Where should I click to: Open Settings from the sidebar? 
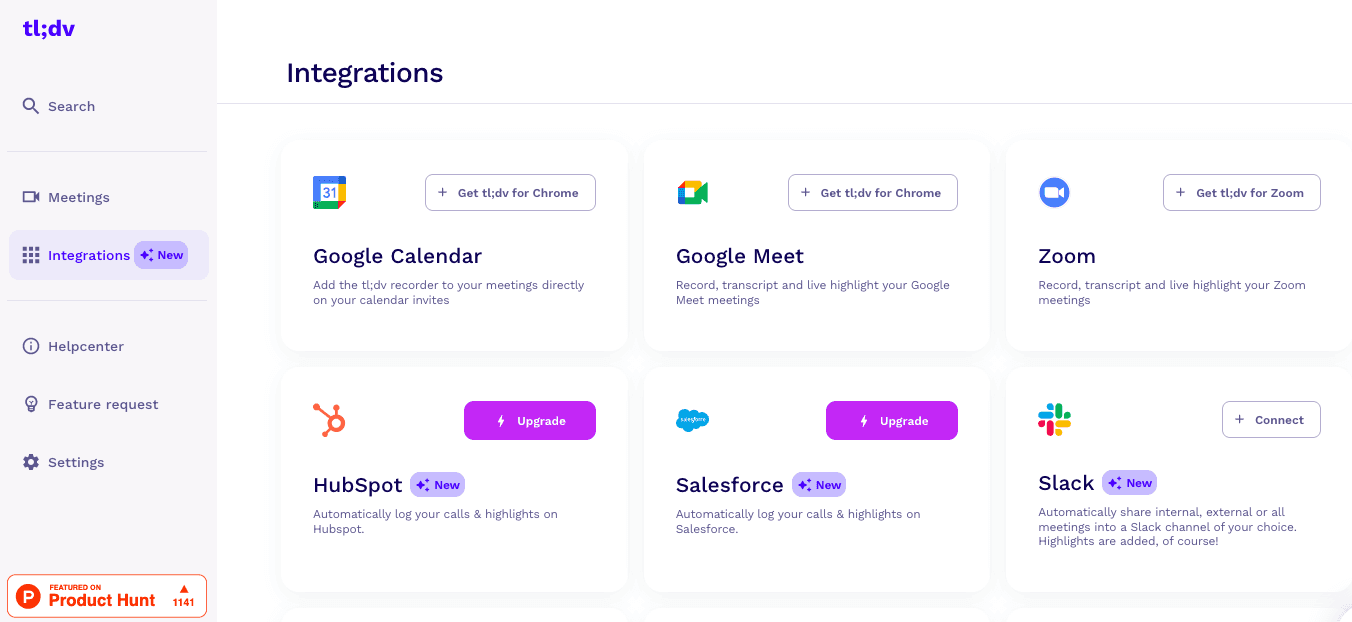pos(75,462)
